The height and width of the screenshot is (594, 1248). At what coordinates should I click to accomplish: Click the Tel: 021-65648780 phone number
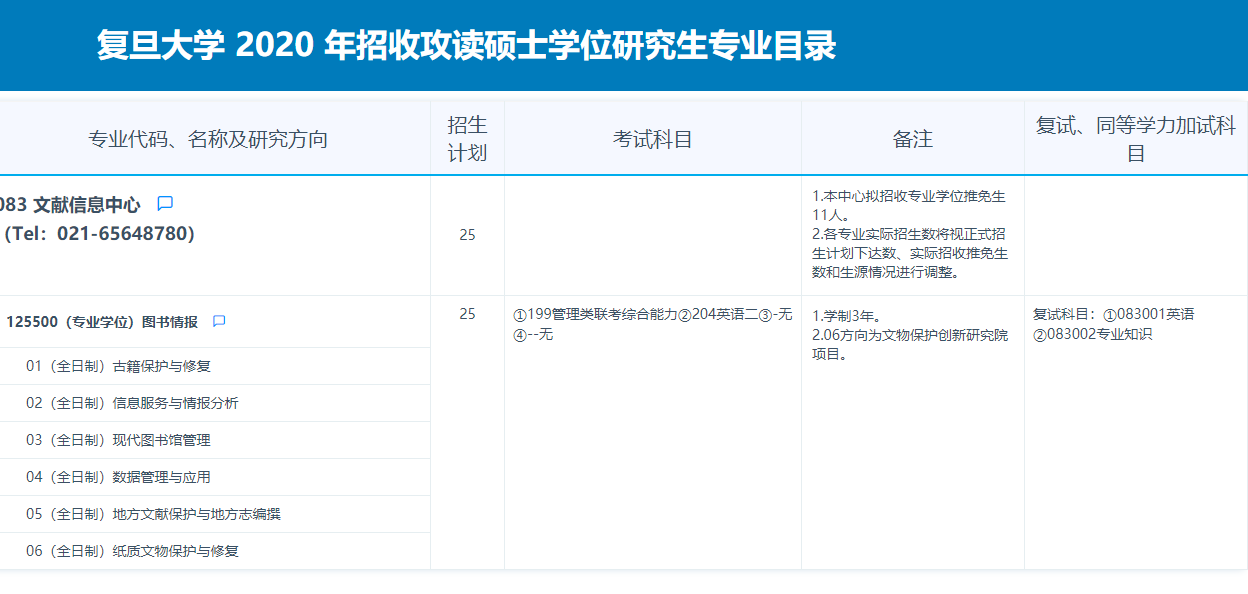(99, 234)
